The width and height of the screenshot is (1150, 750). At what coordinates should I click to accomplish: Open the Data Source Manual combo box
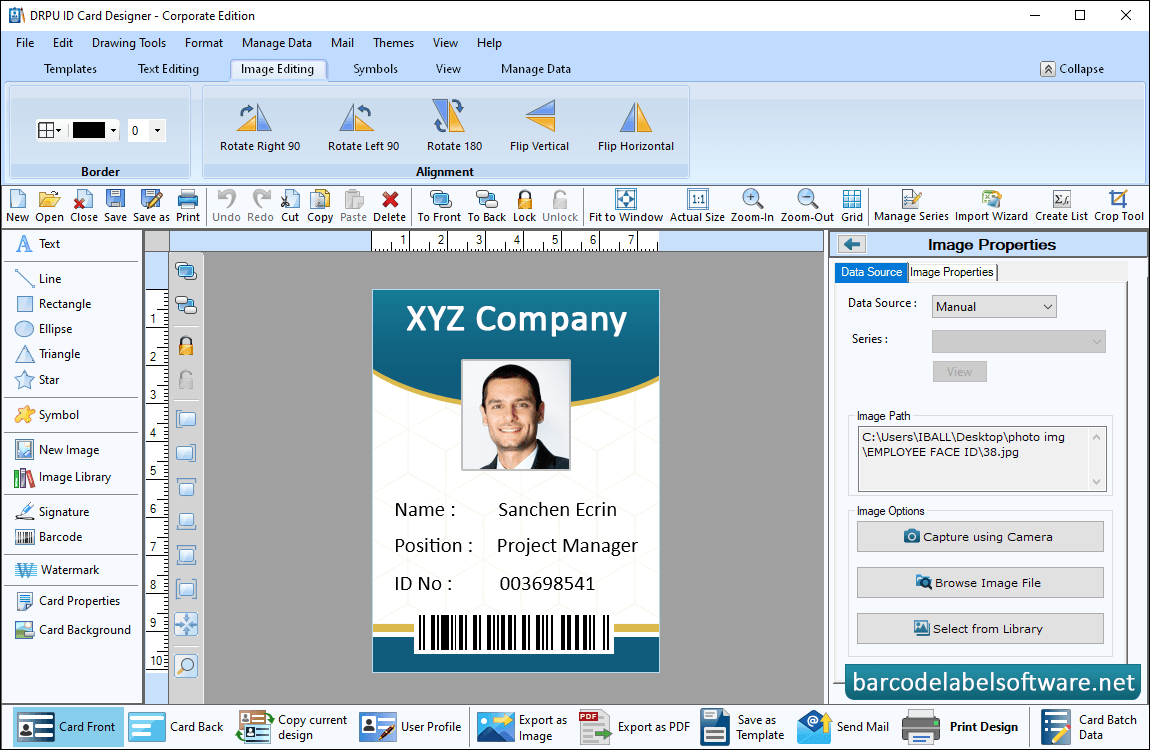coord(994,306)
